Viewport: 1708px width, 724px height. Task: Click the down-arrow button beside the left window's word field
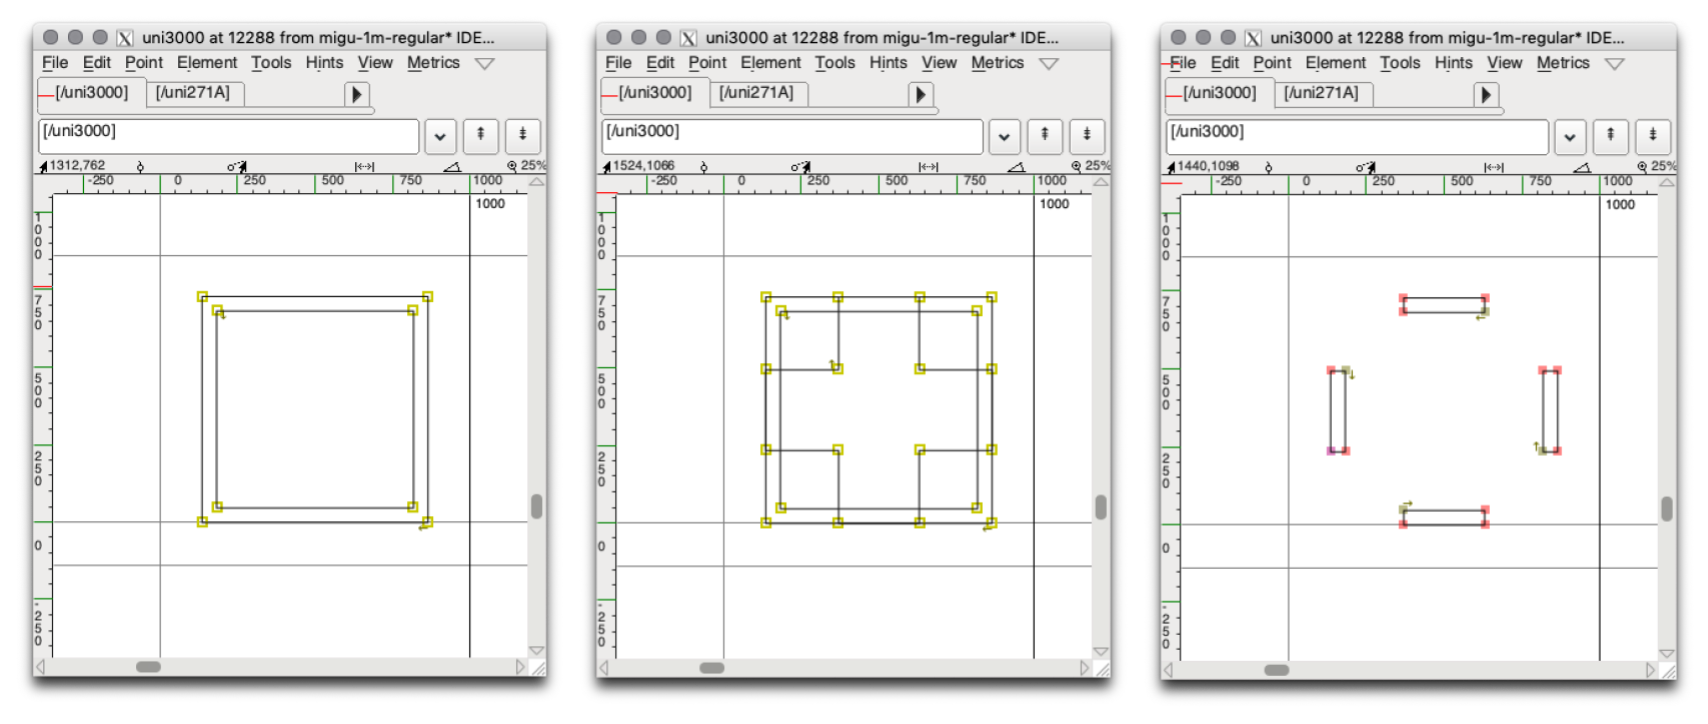coord(523,135)
